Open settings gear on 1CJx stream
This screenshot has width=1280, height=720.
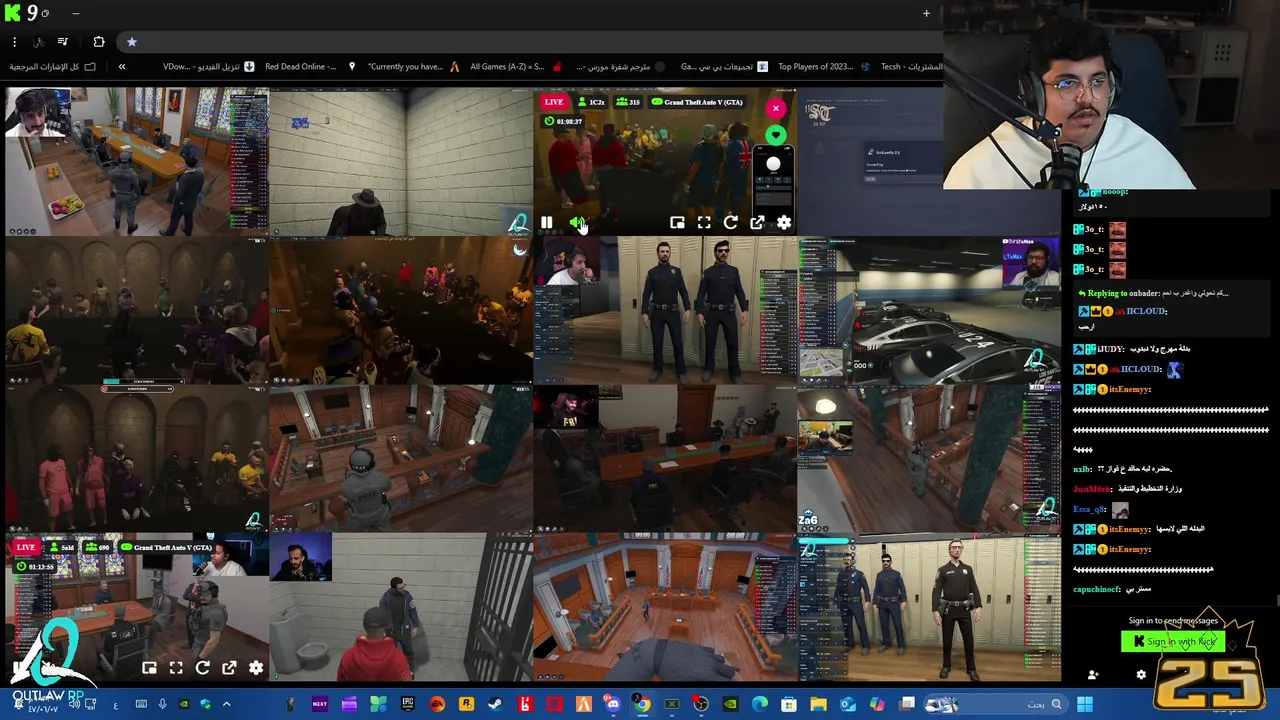784,223
